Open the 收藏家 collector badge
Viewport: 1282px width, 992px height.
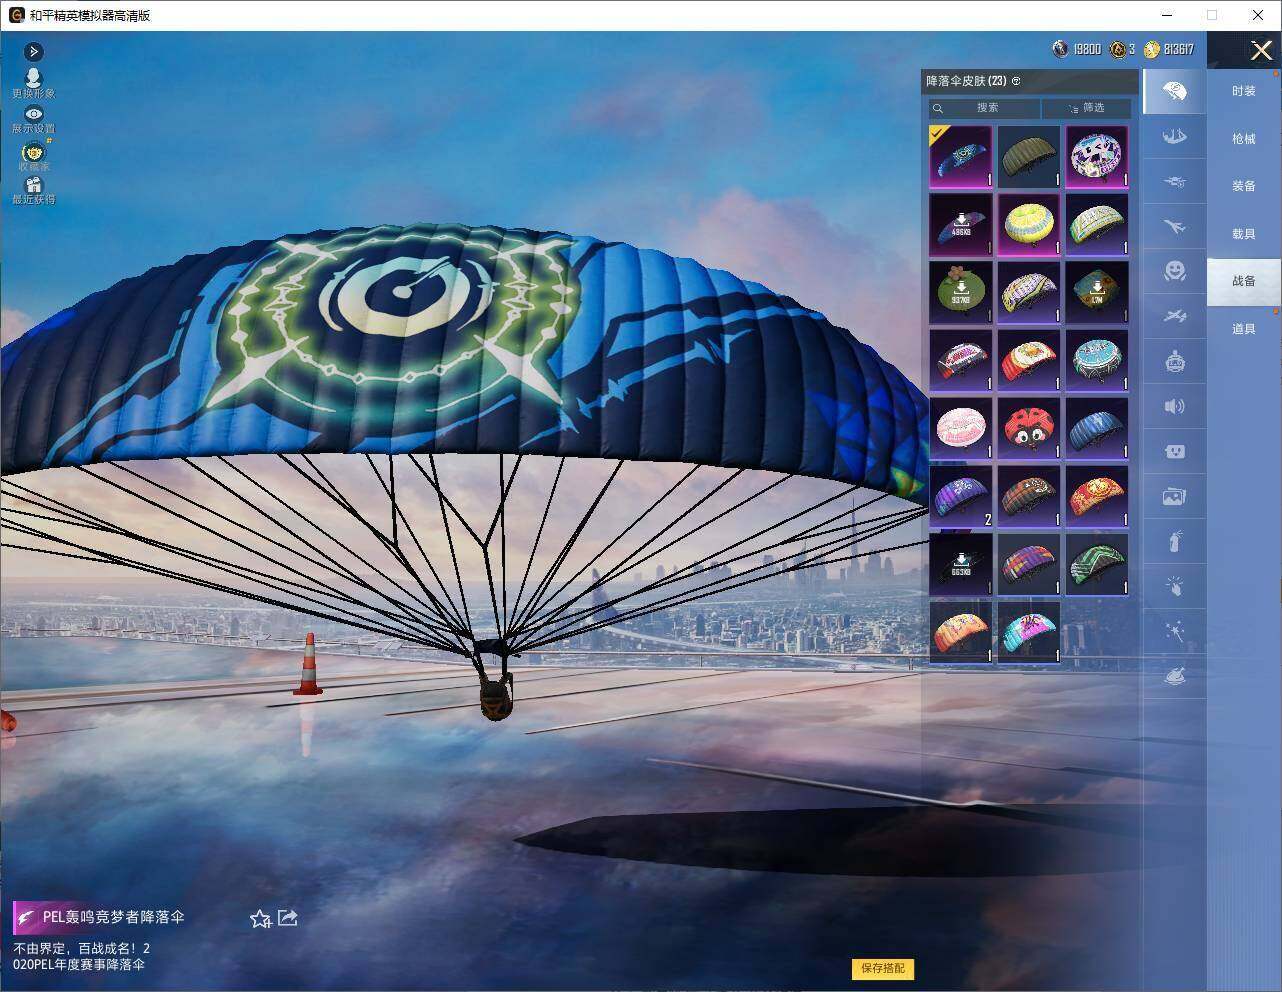tap(33, 155)
